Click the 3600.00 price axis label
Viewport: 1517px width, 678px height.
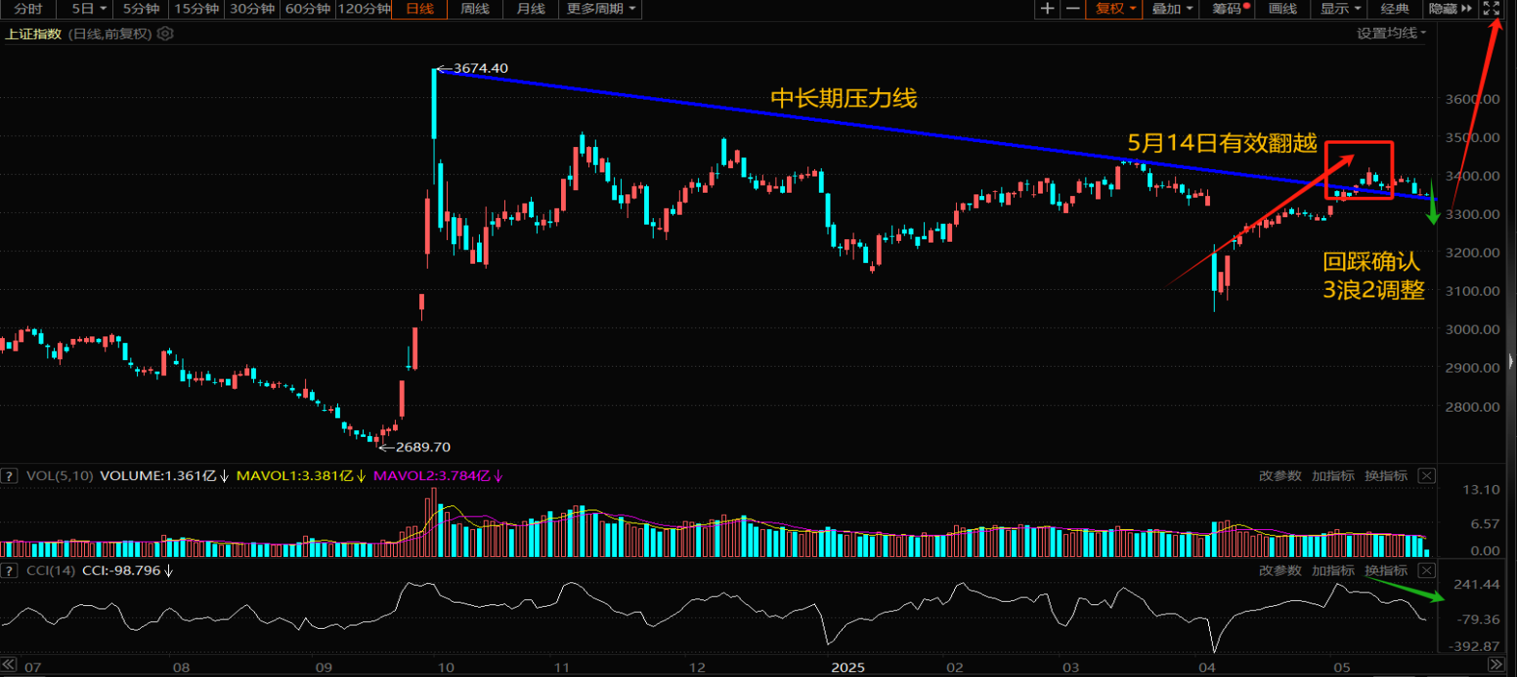1470,99
